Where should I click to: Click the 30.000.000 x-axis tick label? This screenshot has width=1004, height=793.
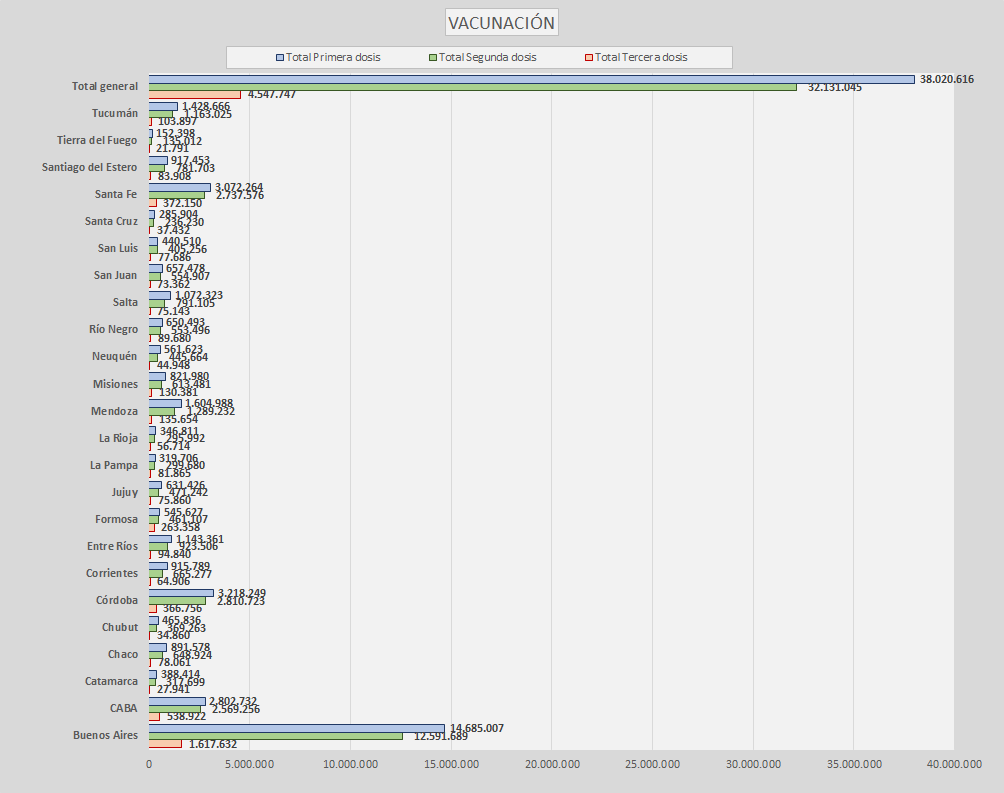click(753, 764)
